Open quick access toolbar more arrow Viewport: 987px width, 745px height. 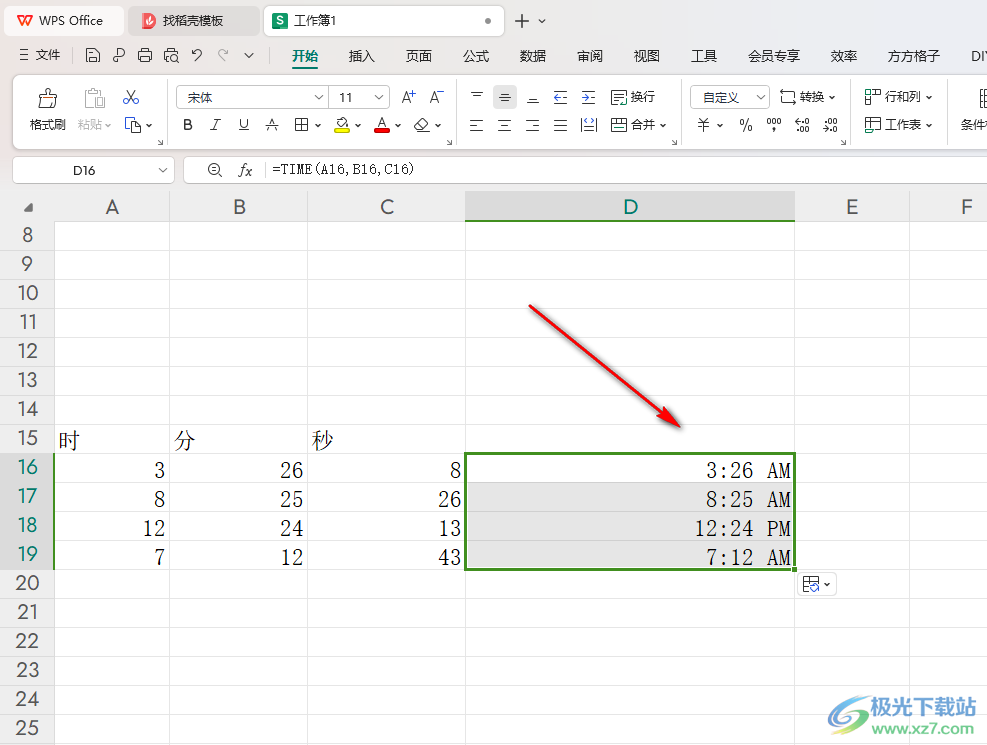[249, 56]
